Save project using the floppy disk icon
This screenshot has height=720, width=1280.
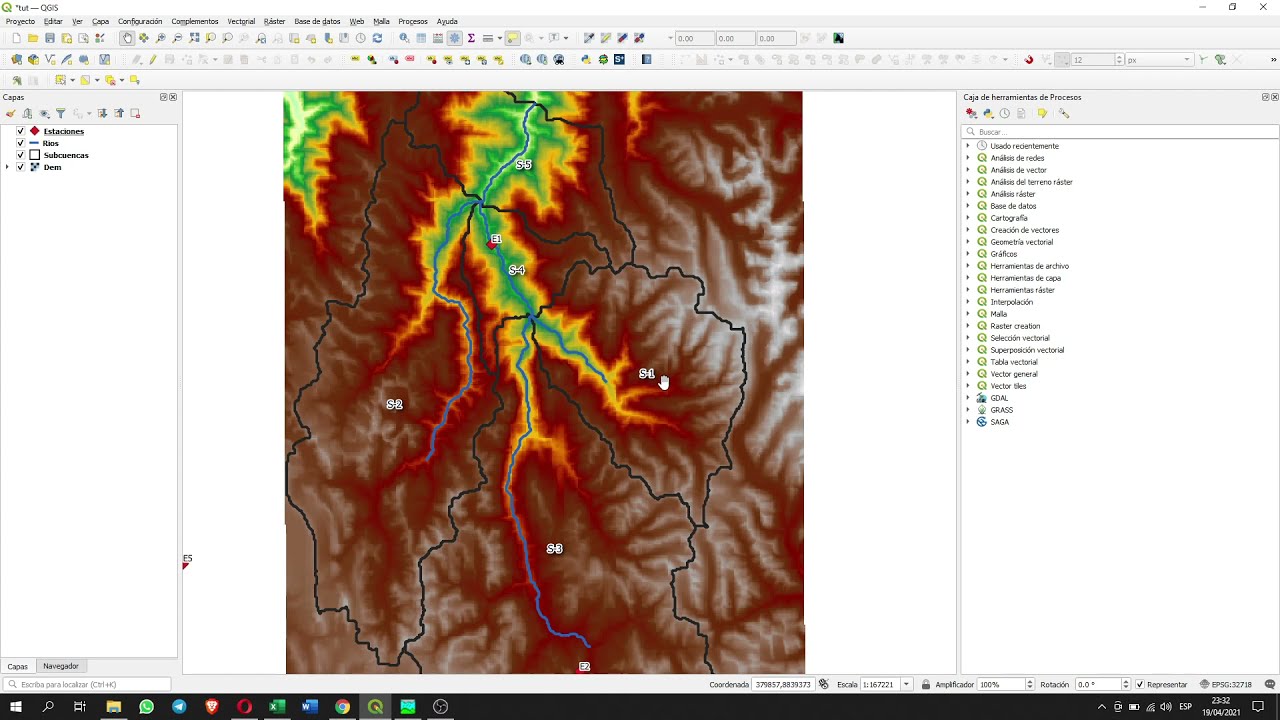(50, 38)
